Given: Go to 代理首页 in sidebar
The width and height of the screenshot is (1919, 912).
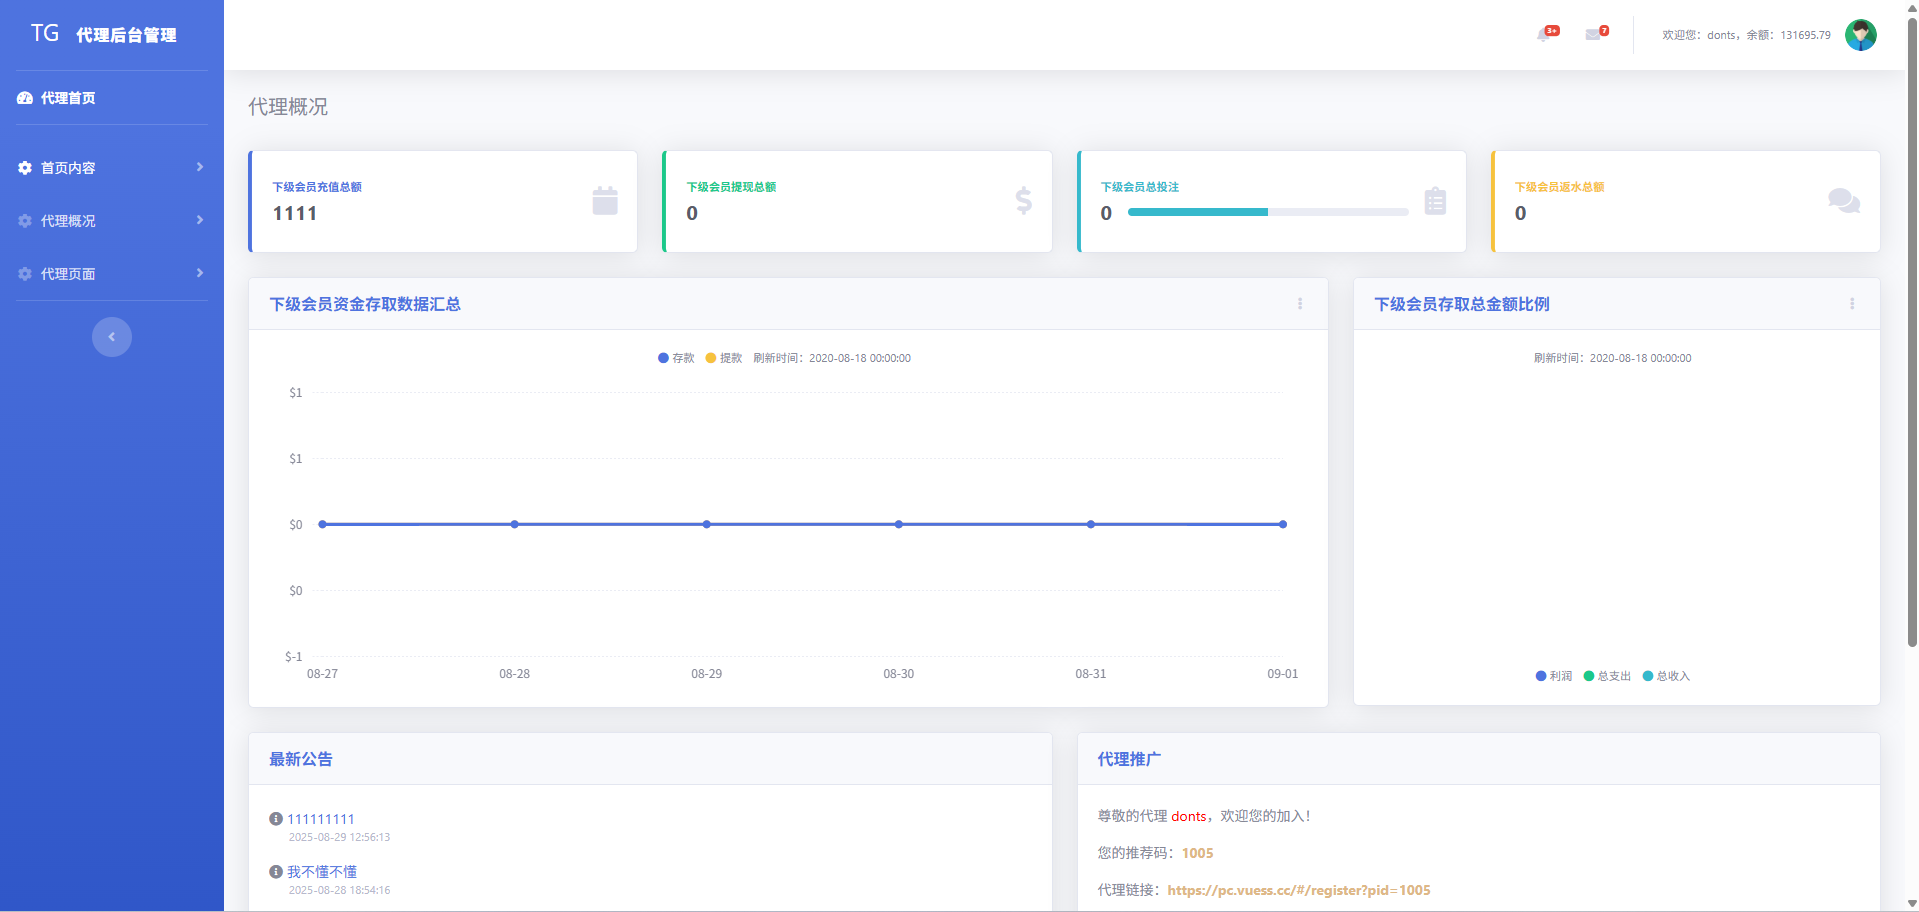Looking at the screenshot, I should [68, 98].
